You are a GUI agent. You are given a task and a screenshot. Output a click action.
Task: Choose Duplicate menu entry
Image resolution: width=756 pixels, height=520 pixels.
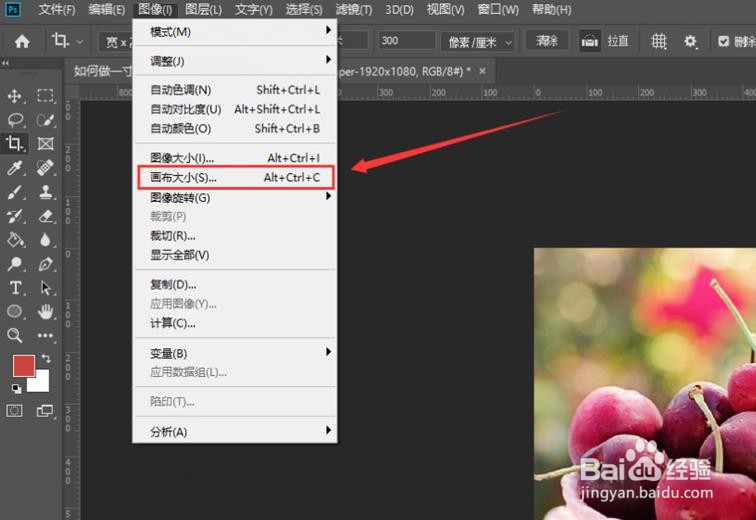point(235,284)
